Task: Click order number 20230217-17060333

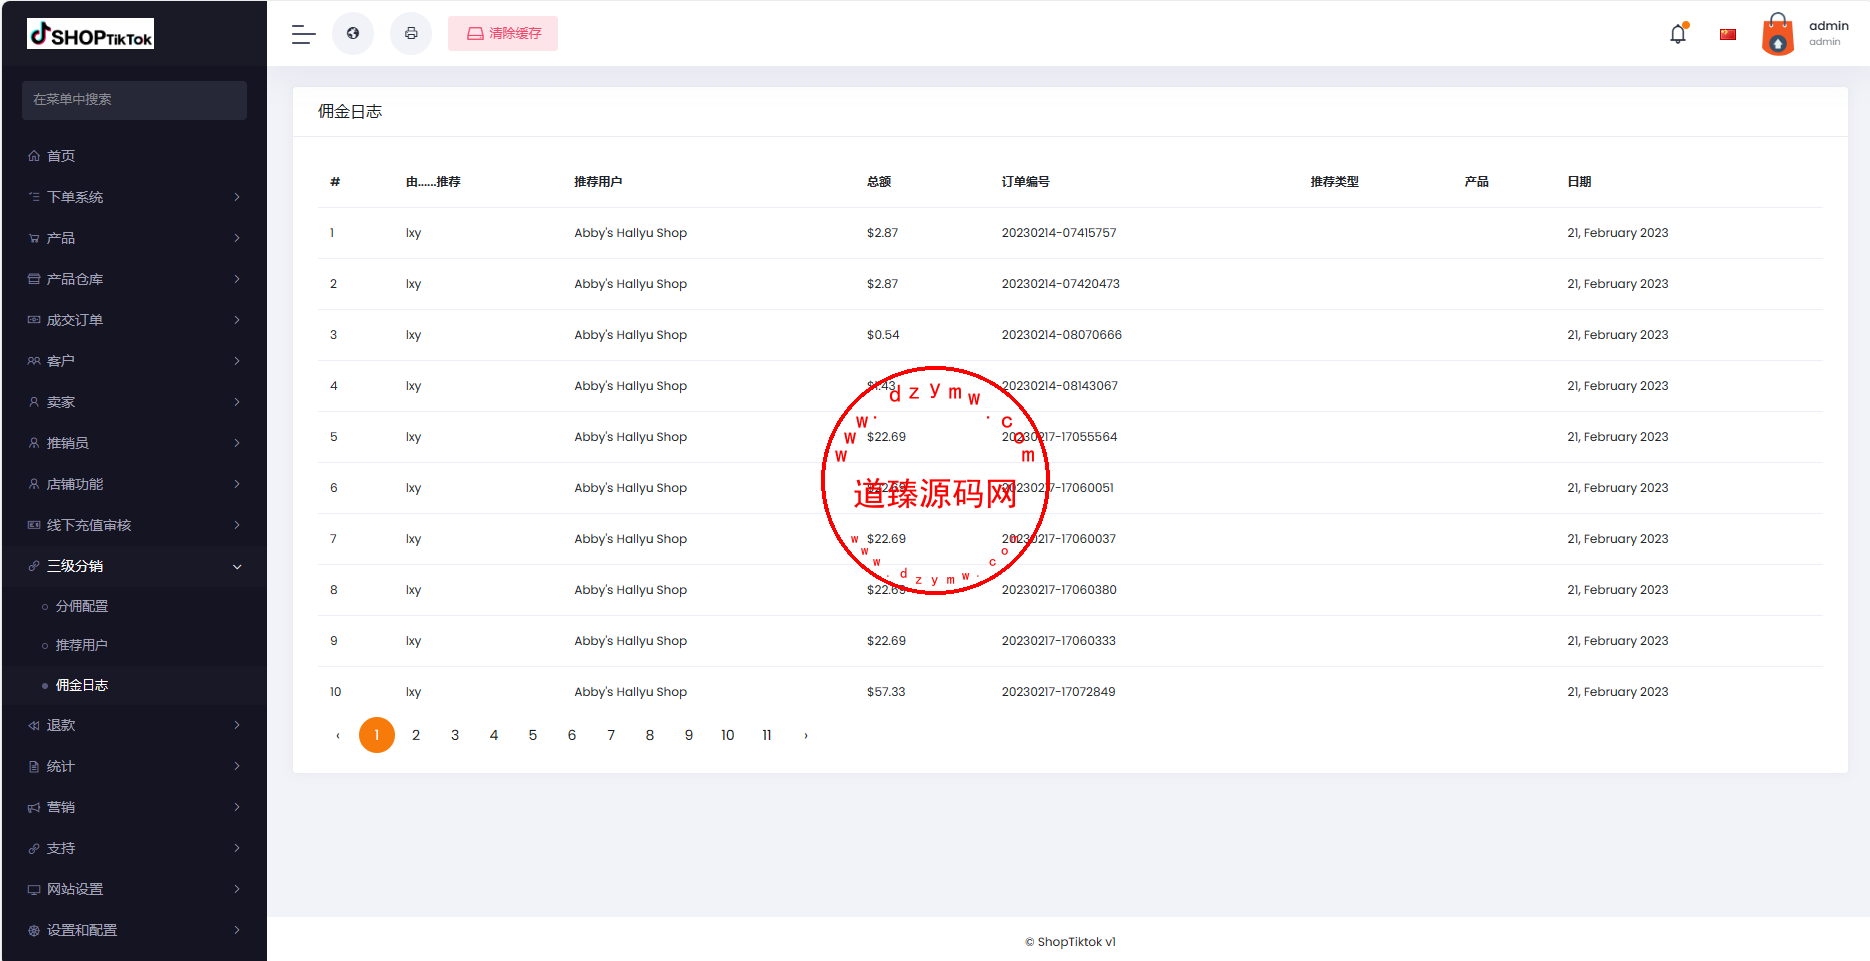Action: [1059, 641]
